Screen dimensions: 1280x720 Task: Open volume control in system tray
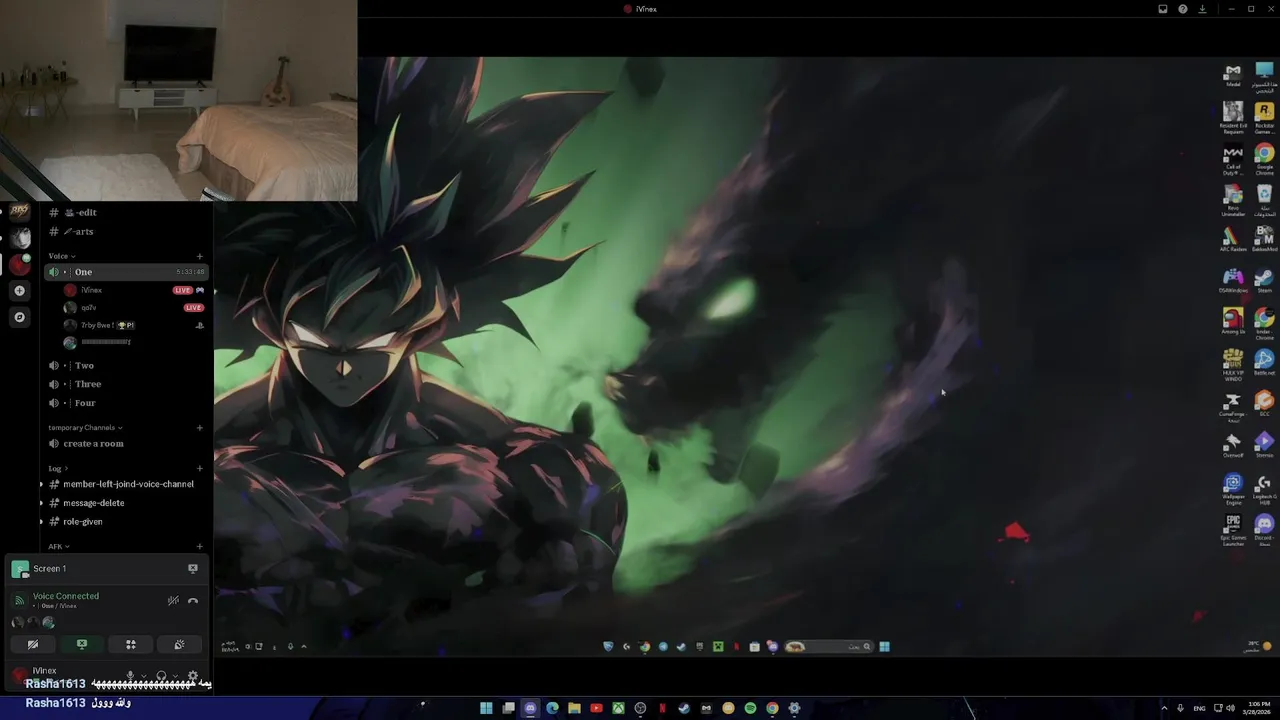(1229, 708)
